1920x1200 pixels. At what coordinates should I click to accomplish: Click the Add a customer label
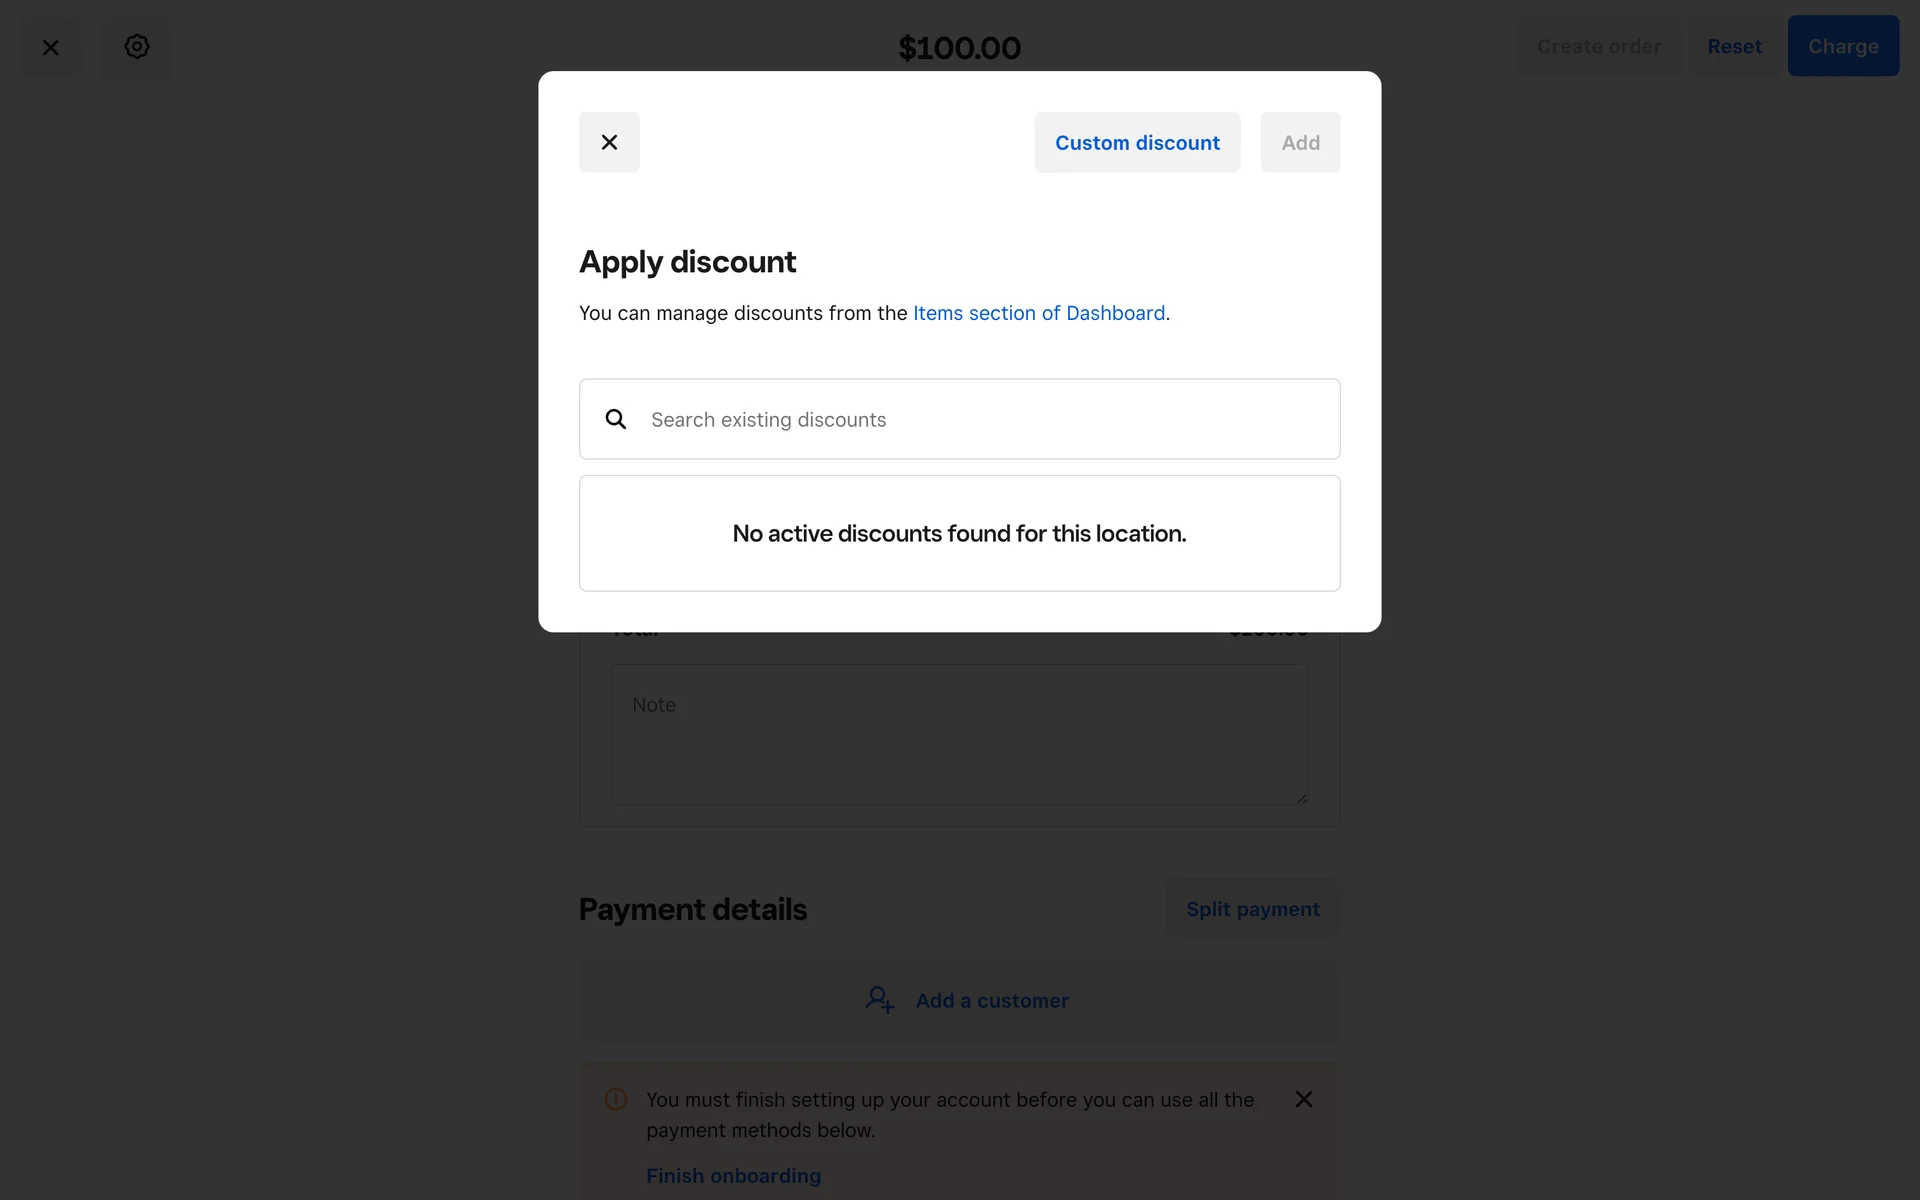coord(992,1000)
